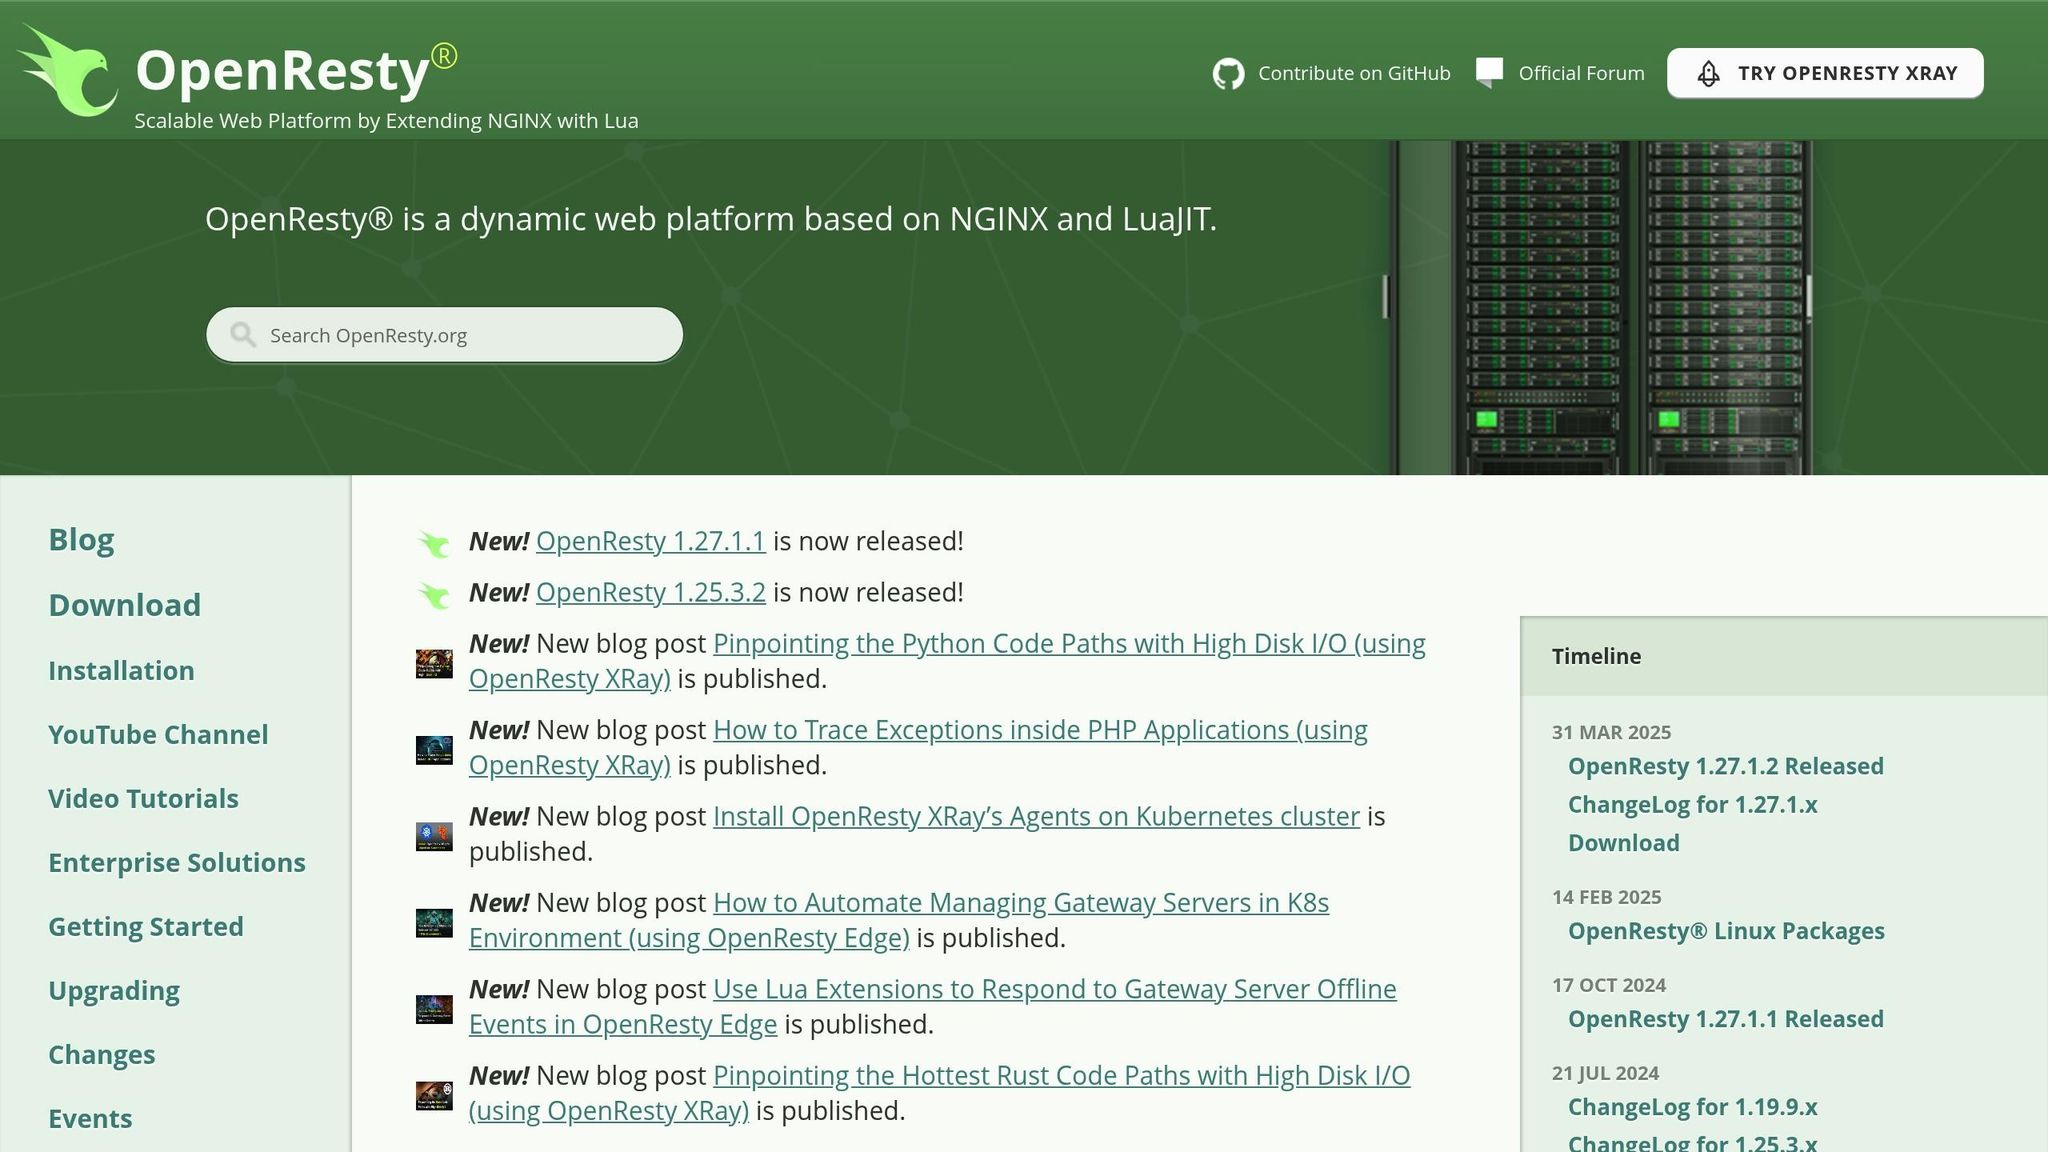Image resolution: width=2048 pixels, height=1152 pixels.
Task: Open OpenResty 1.27.1.2 Released timeline entry
Action: [1725, 766]
